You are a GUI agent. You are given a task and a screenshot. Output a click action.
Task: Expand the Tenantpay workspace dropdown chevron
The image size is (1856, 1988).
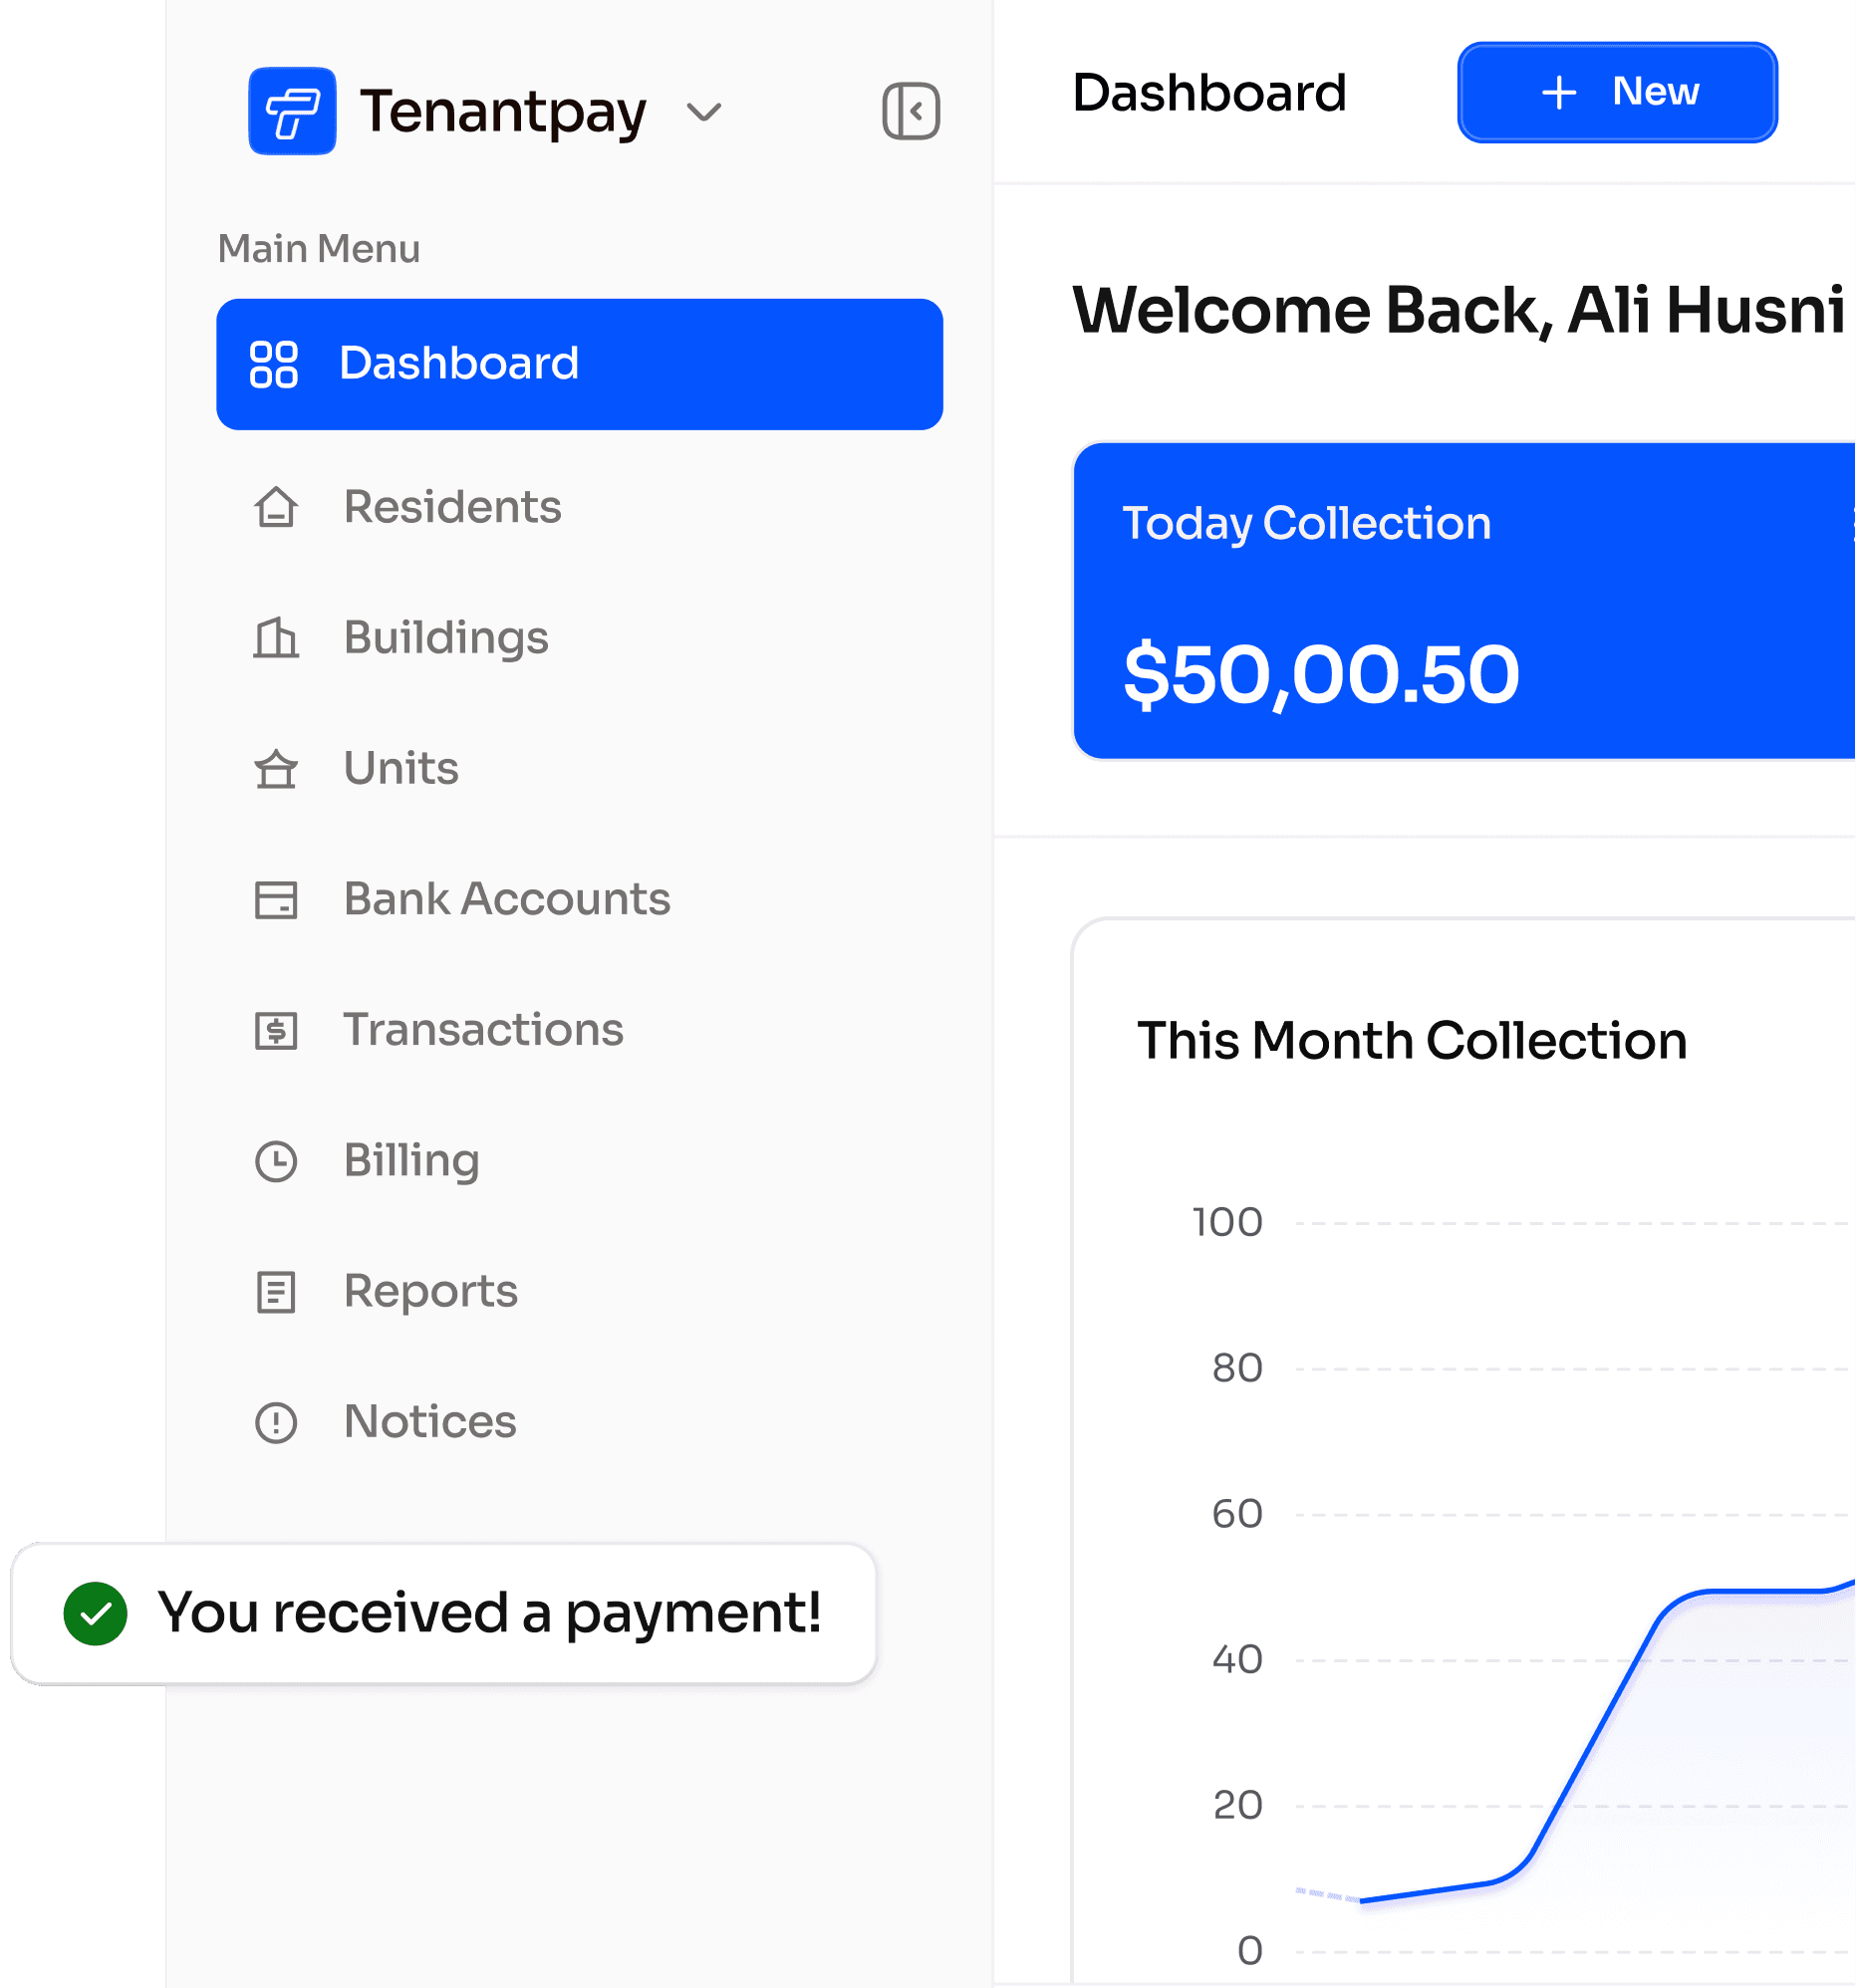(x=704, y=112)
